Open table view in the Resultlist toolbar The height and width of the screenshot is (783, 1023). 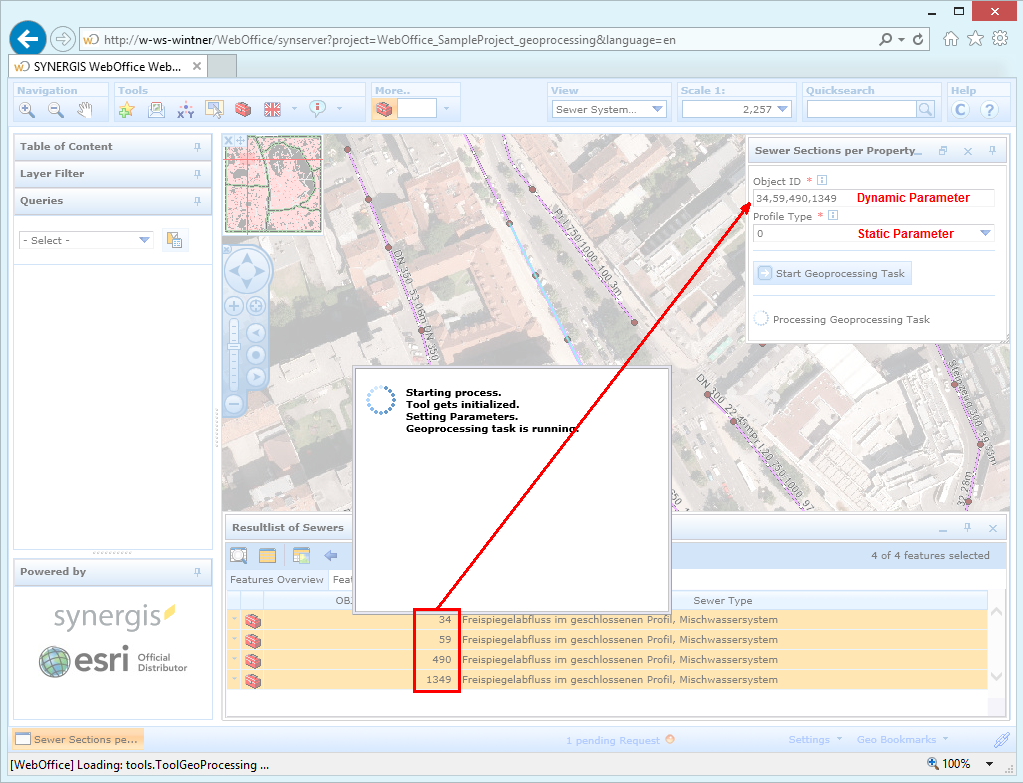pos(265,554)
